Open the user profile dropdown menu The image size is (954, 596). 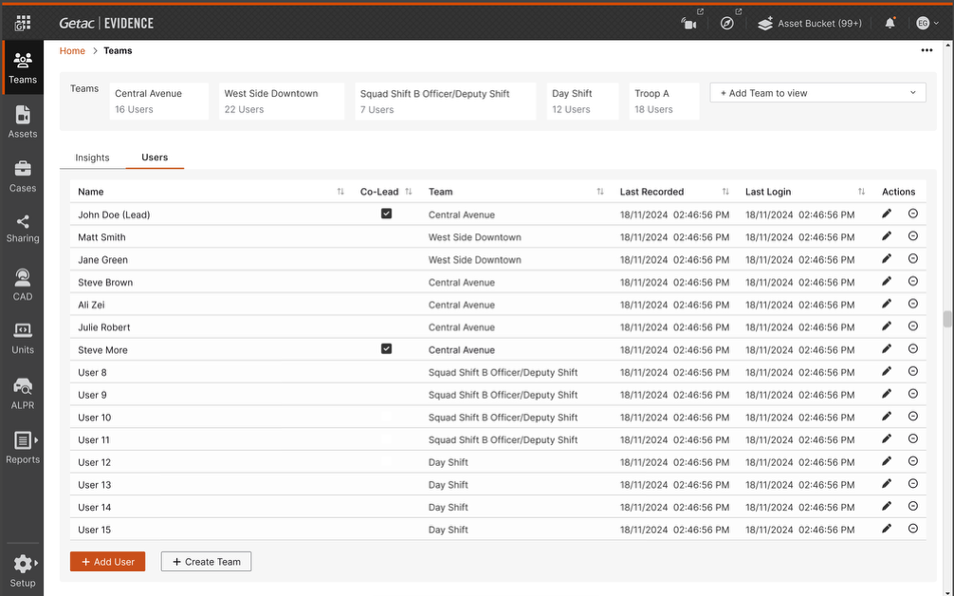(927, 23)
